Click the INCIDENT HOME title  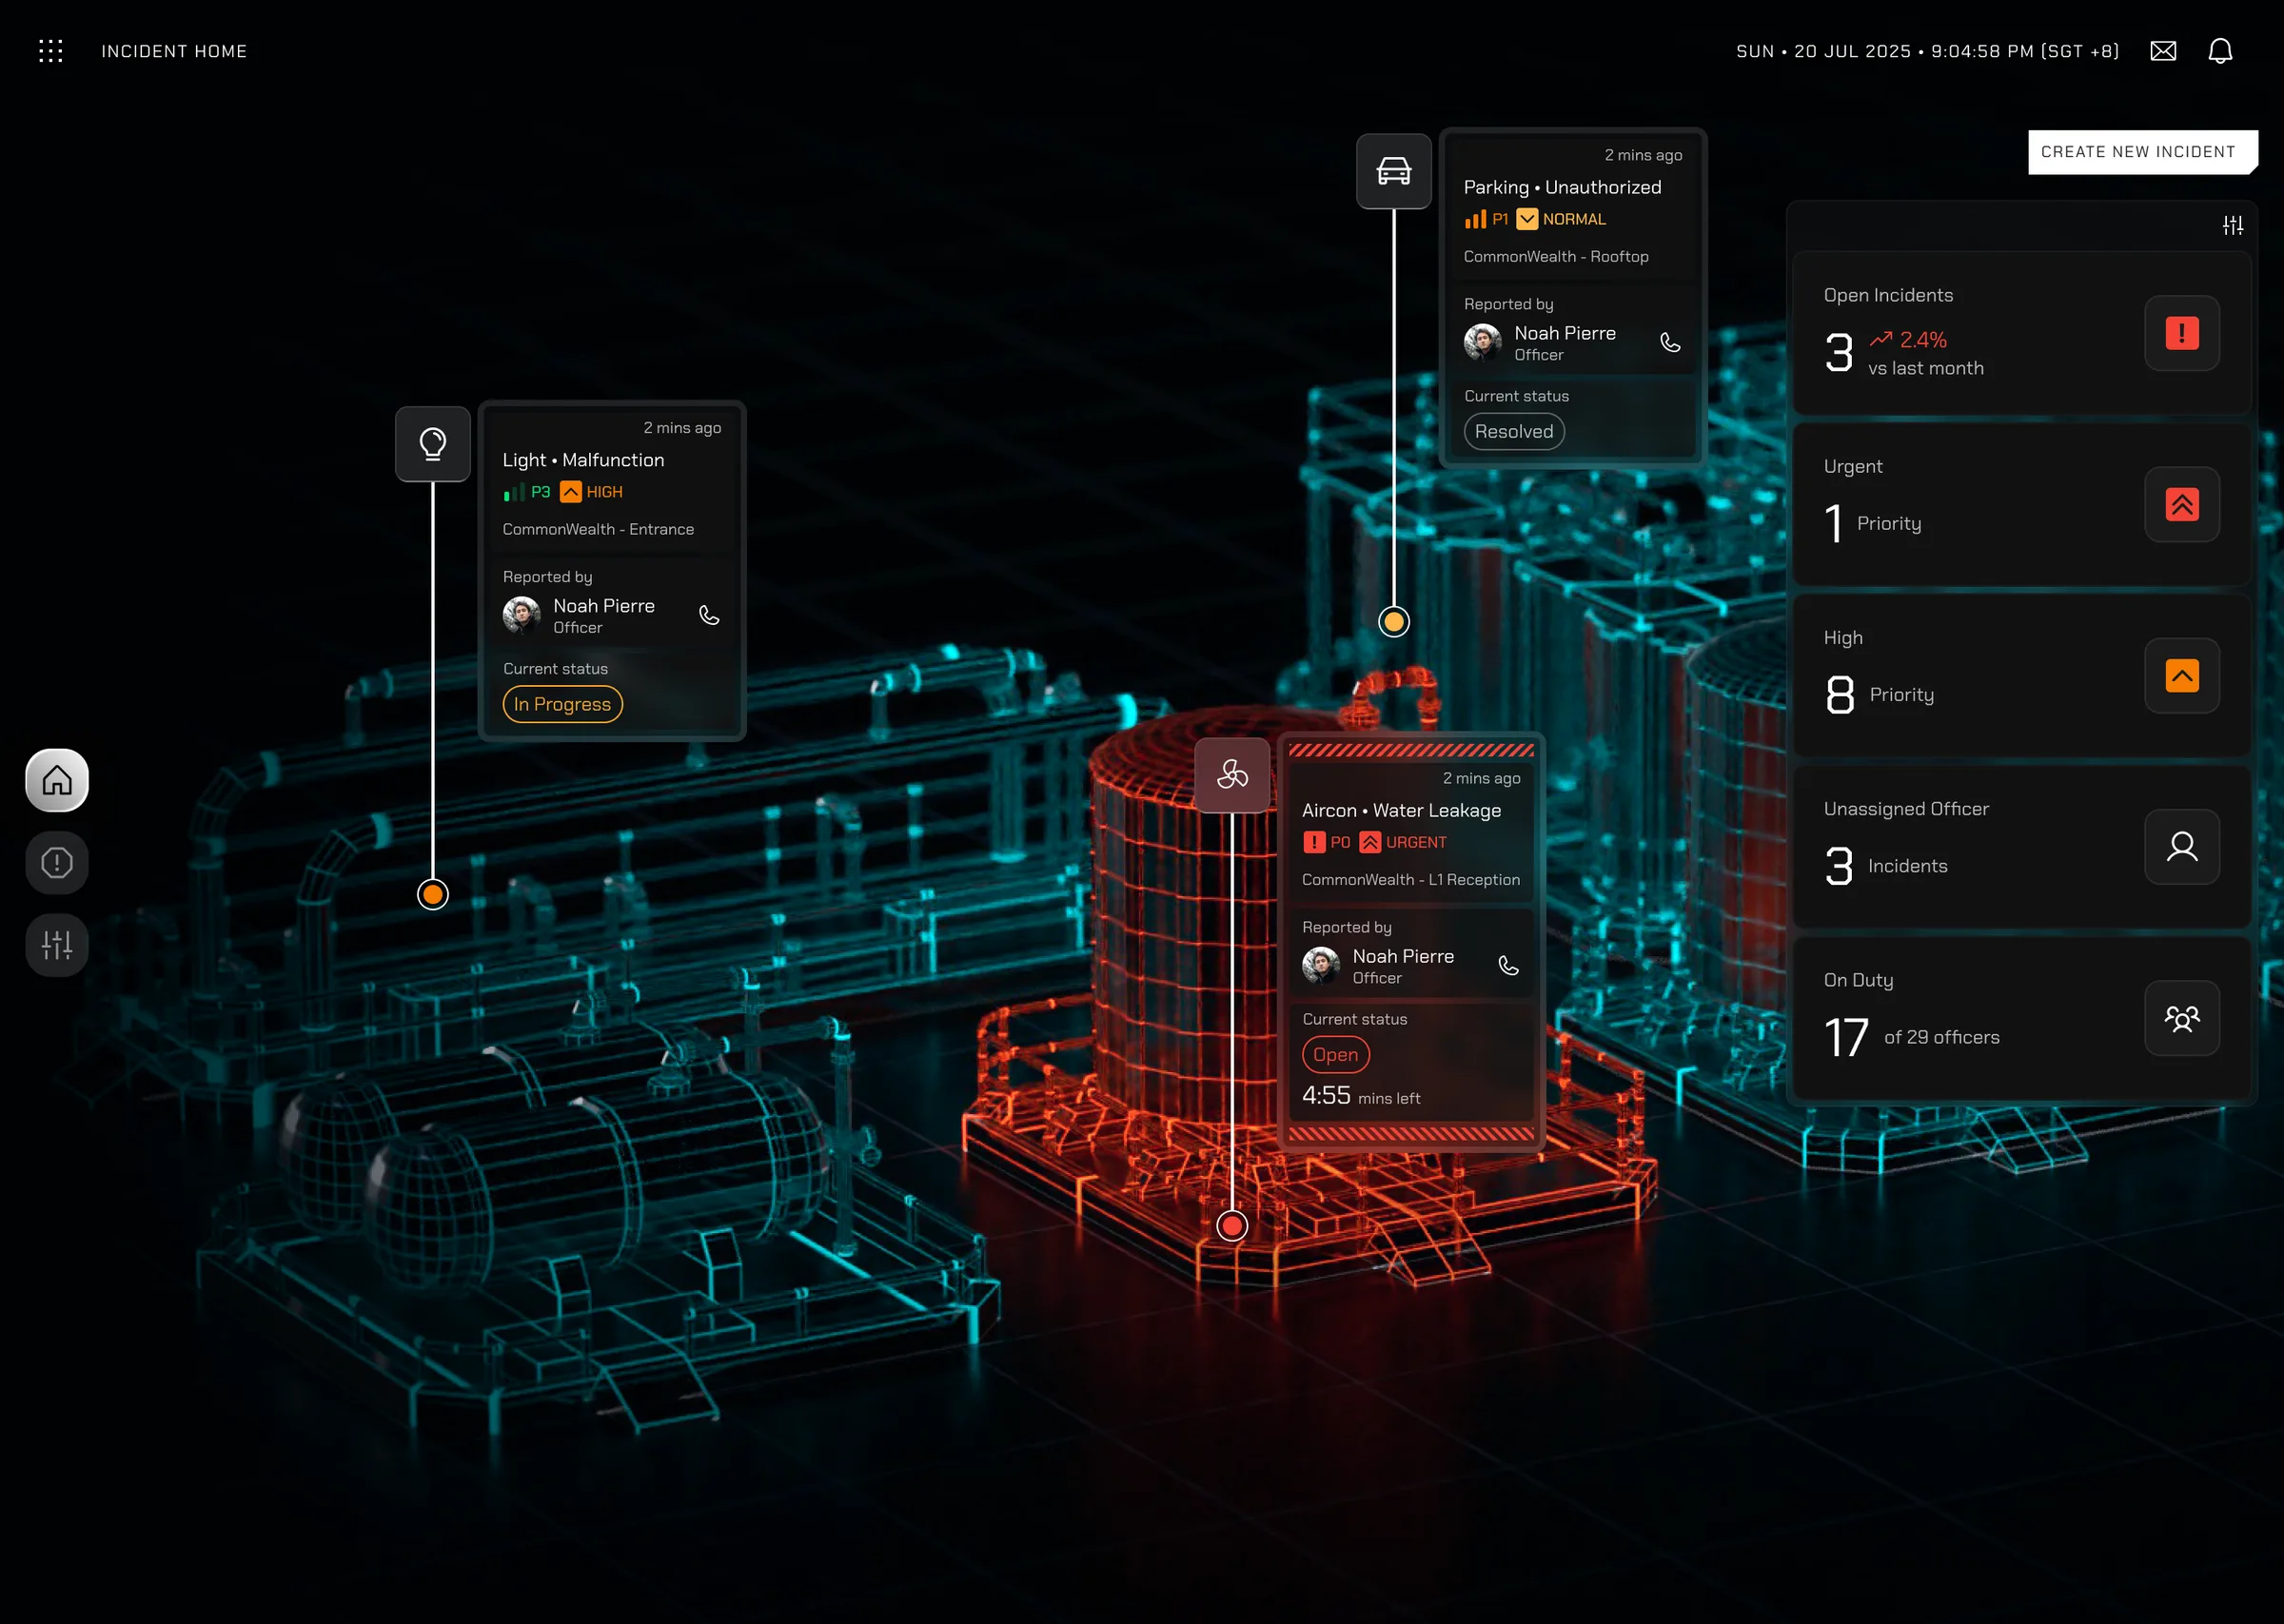point(174,51)
